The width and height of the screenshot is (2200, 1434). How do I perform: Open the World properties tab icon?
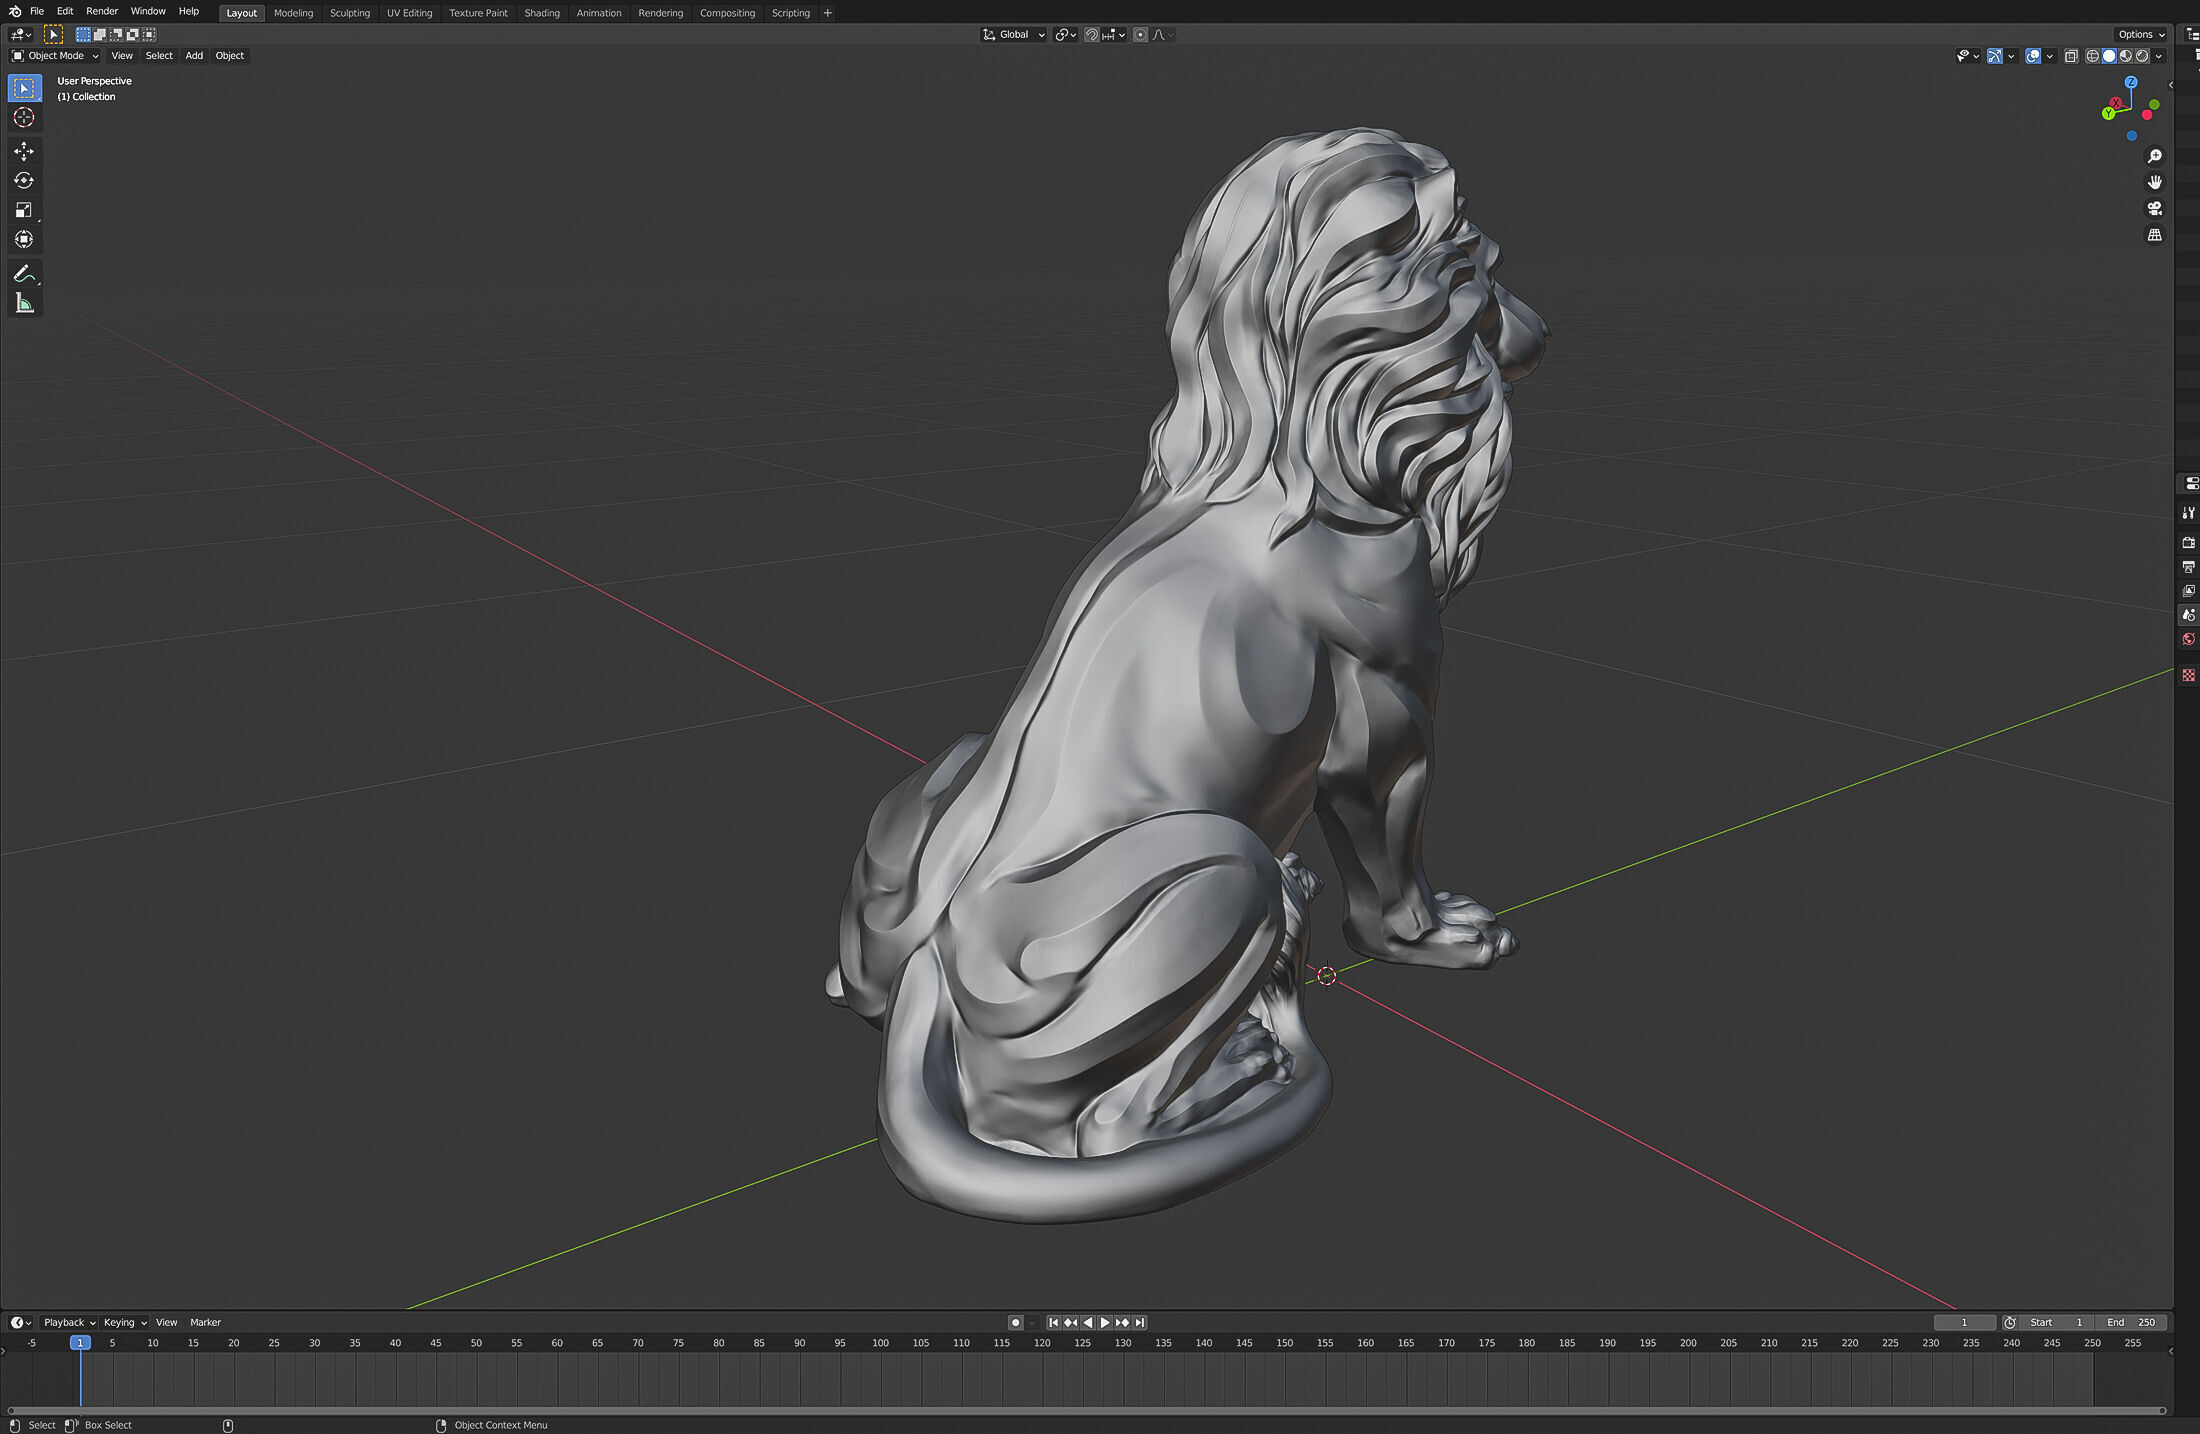tap(2189, 640)
